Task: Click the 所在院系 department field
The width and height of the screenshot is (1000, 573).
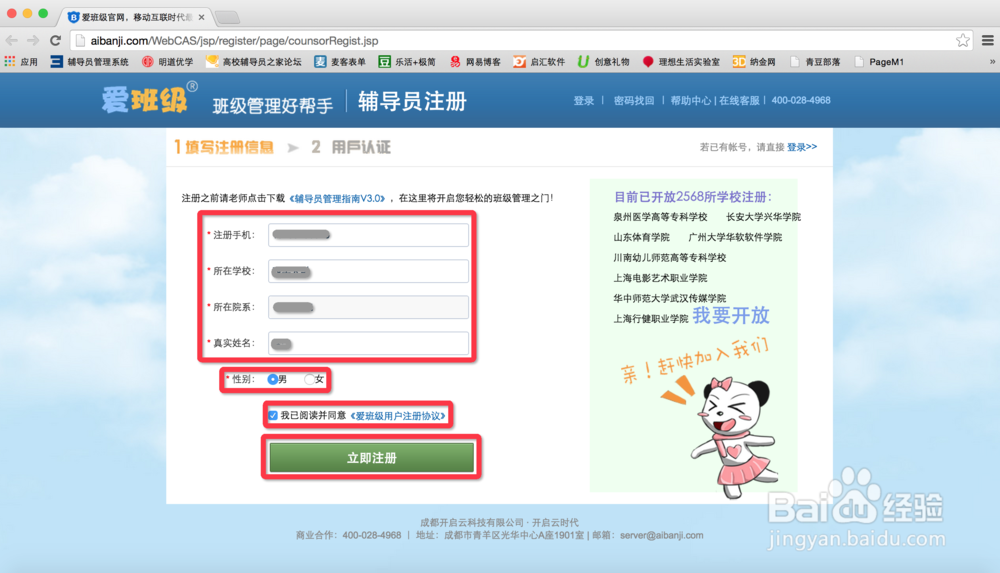Action: 368,307
